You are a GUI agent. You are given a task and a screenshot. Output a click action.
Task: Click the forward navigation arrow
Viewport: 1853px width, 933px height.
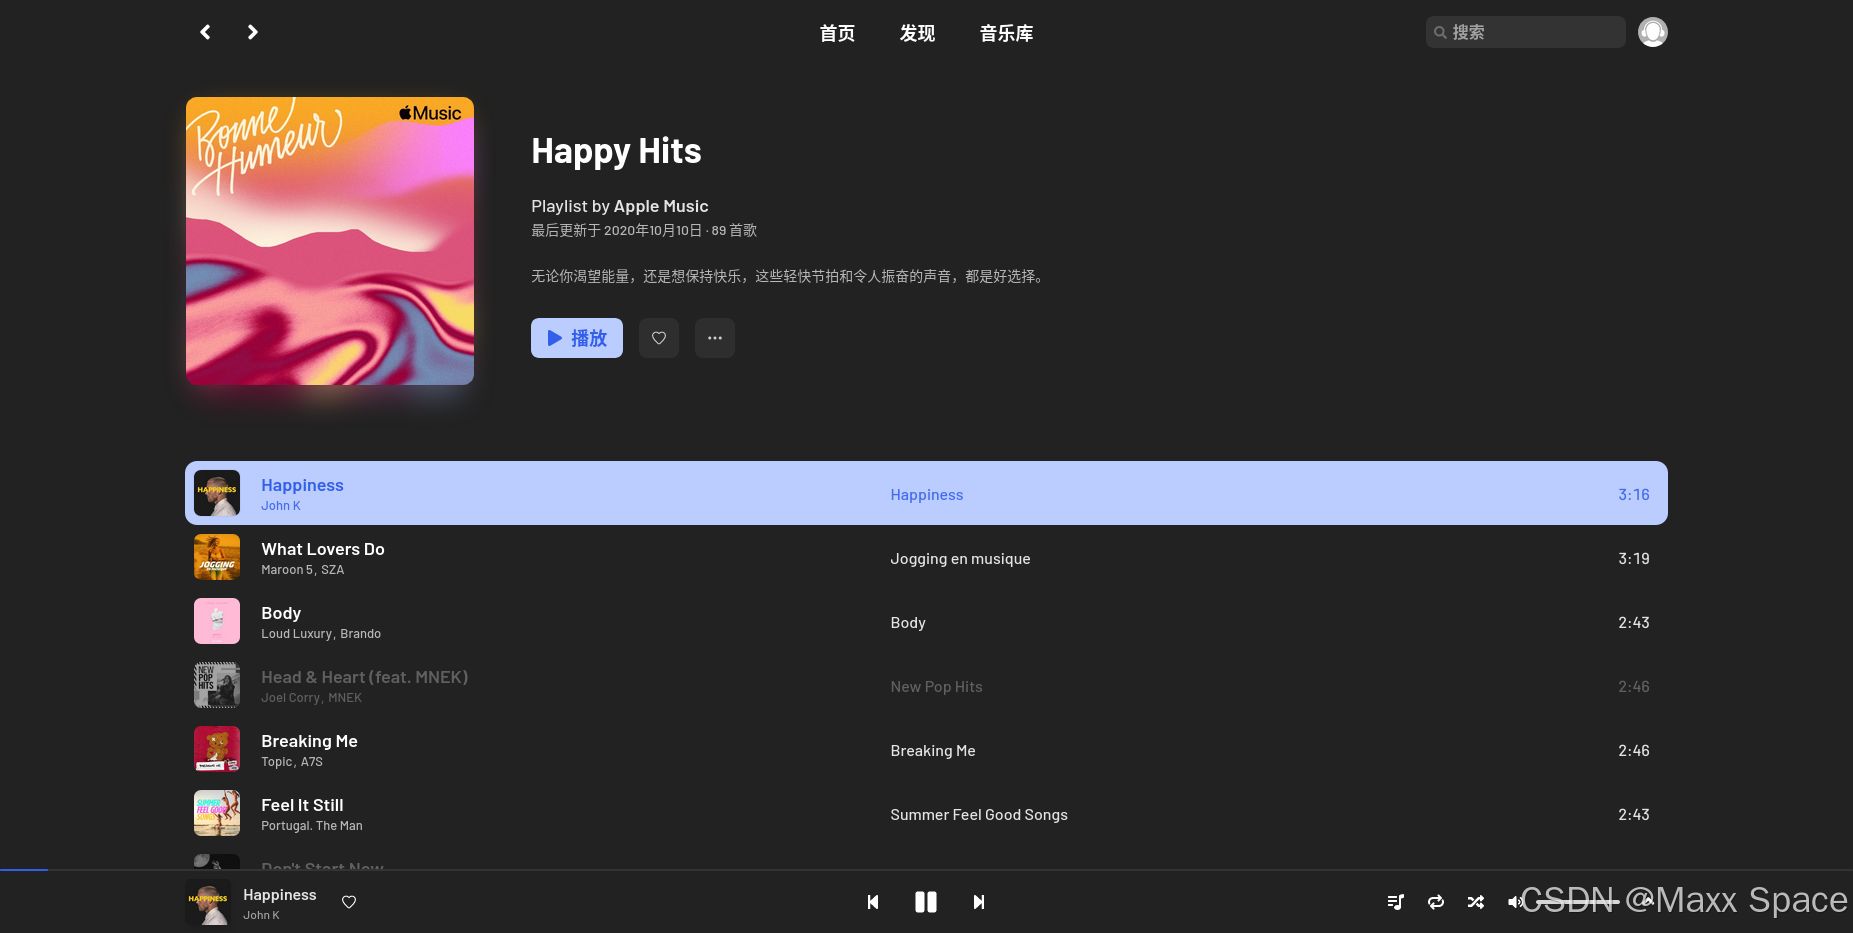click(252, 31)
